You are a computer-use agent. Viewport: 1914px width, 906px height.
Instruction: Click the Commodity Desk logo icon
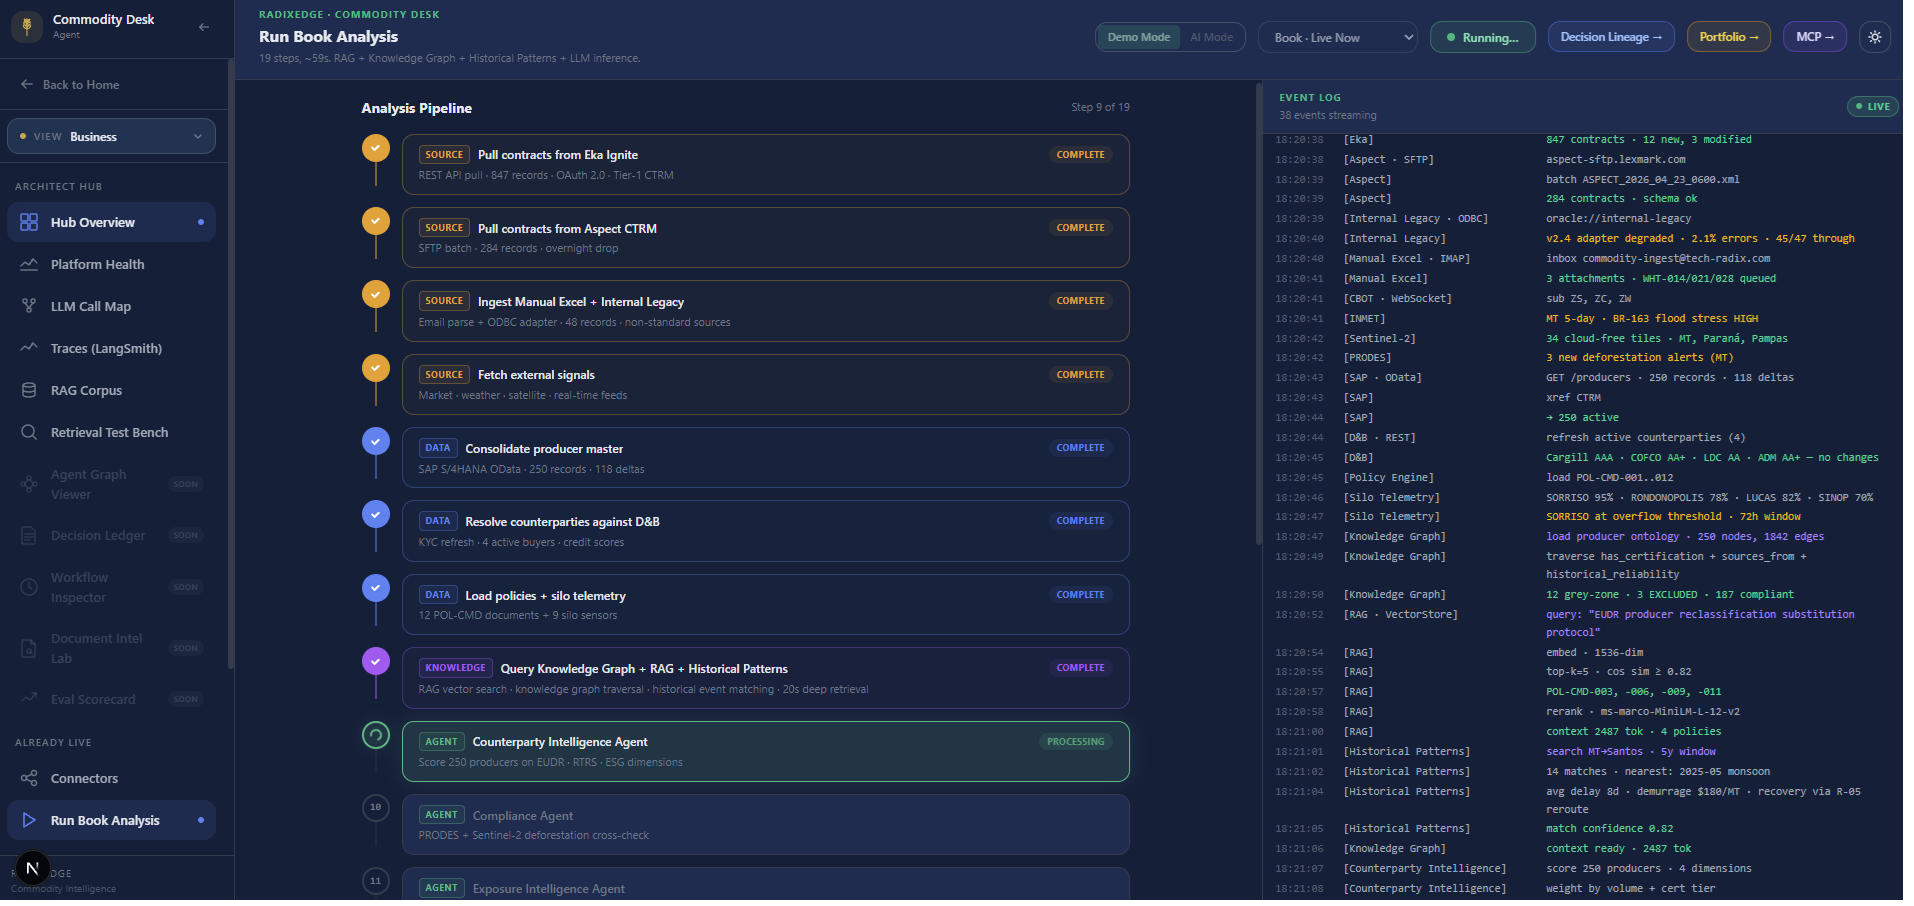27,27
